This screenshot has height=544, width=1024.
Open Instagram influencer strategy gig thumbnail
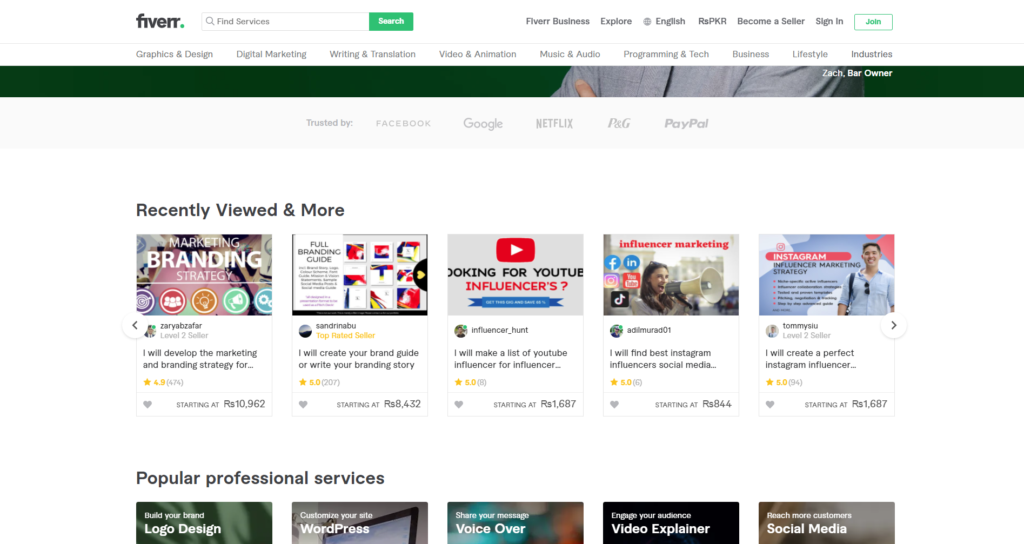click(827, 275)
